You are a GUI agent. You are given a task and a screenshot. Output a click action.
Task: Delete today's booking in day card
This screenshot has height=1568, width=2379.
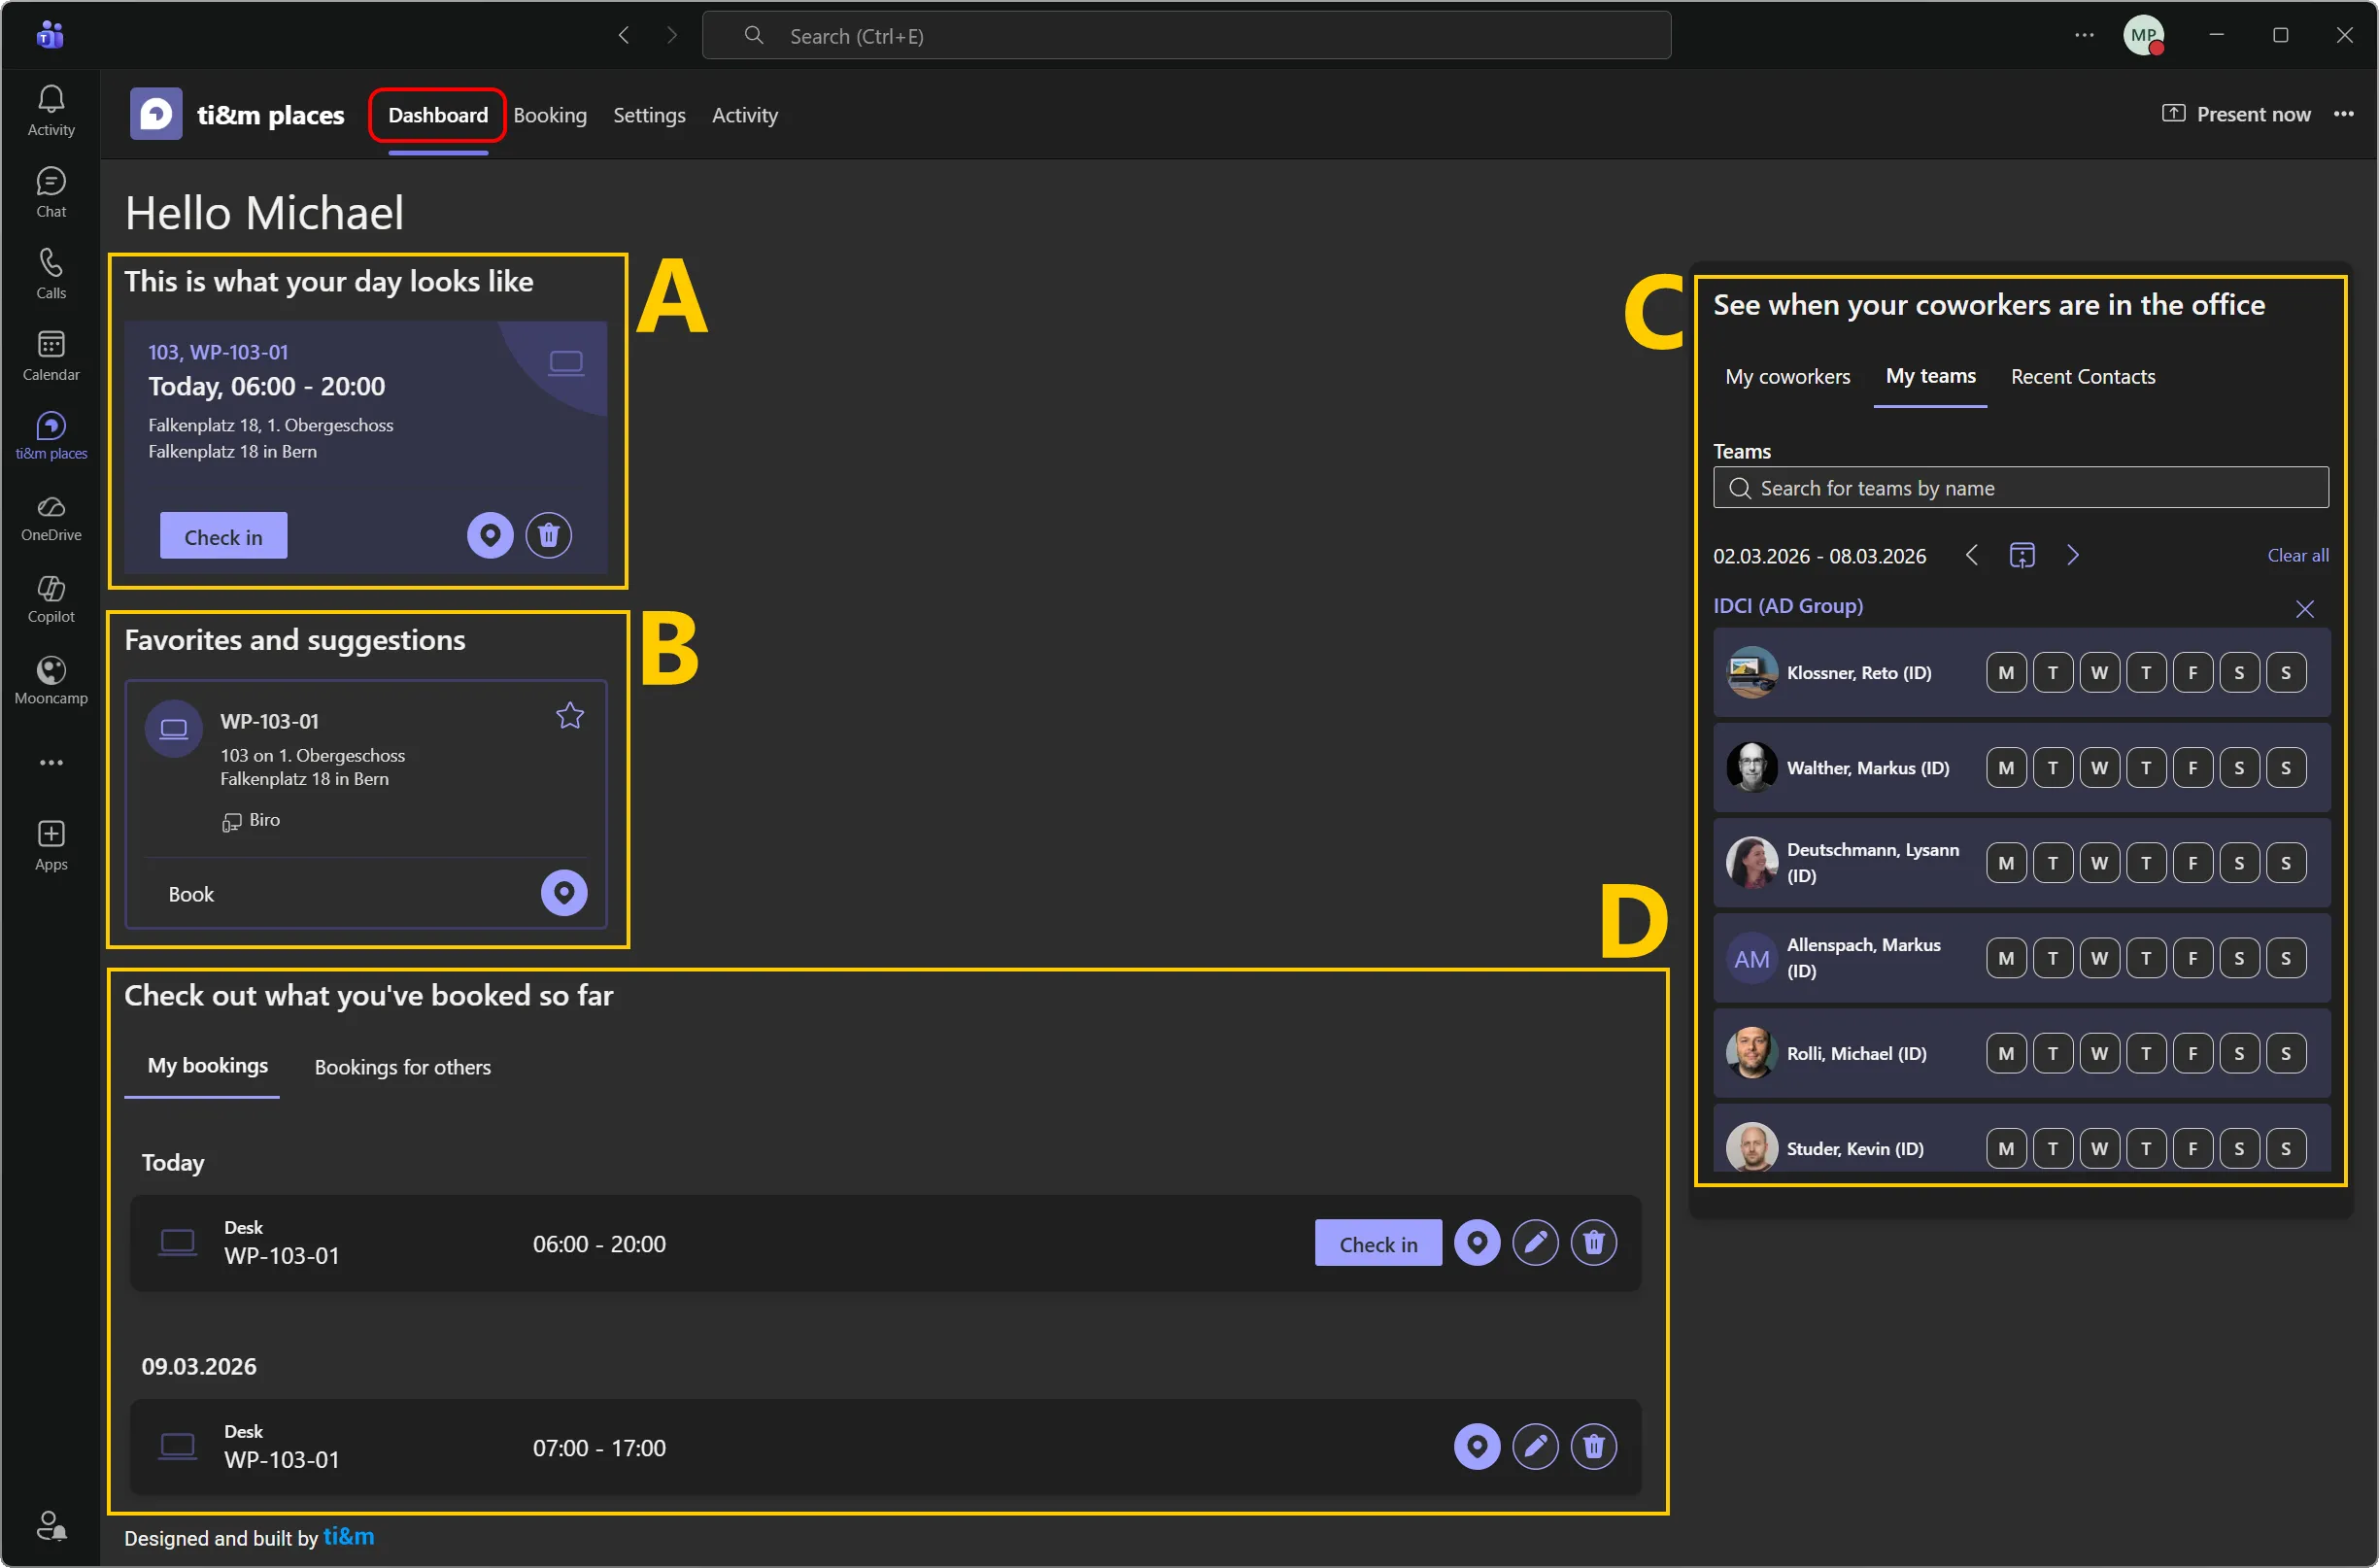click(549, 536)
